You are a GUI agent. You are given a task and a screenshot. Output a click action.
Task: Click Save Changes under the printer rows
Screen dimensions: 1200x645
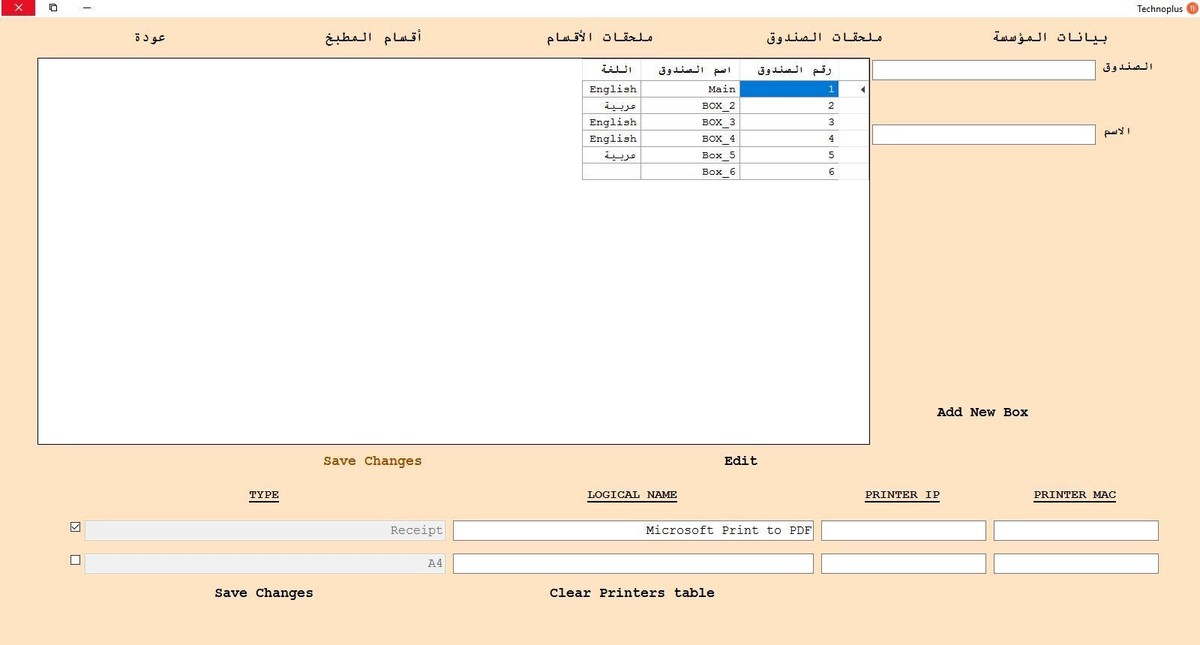pyautogui.click(x=263, y=592)
